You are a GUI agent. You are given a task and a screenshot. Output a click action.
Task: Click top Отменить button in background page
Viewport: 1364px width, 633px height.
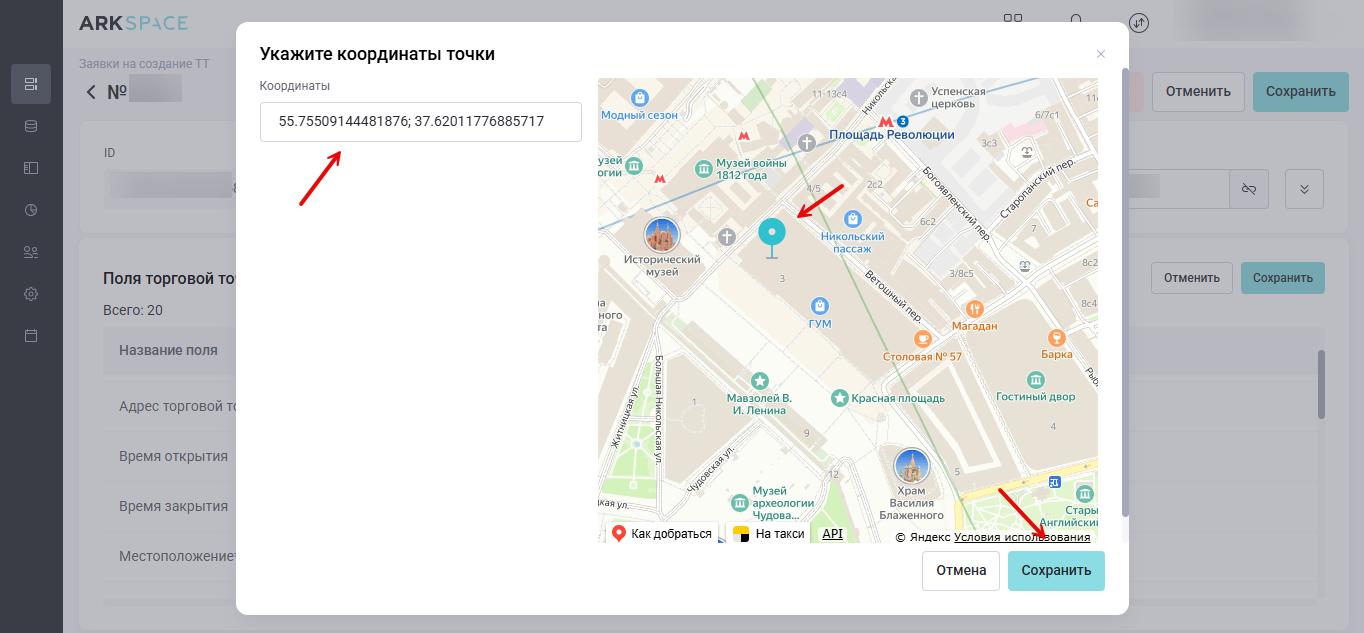pos(1198,91)
